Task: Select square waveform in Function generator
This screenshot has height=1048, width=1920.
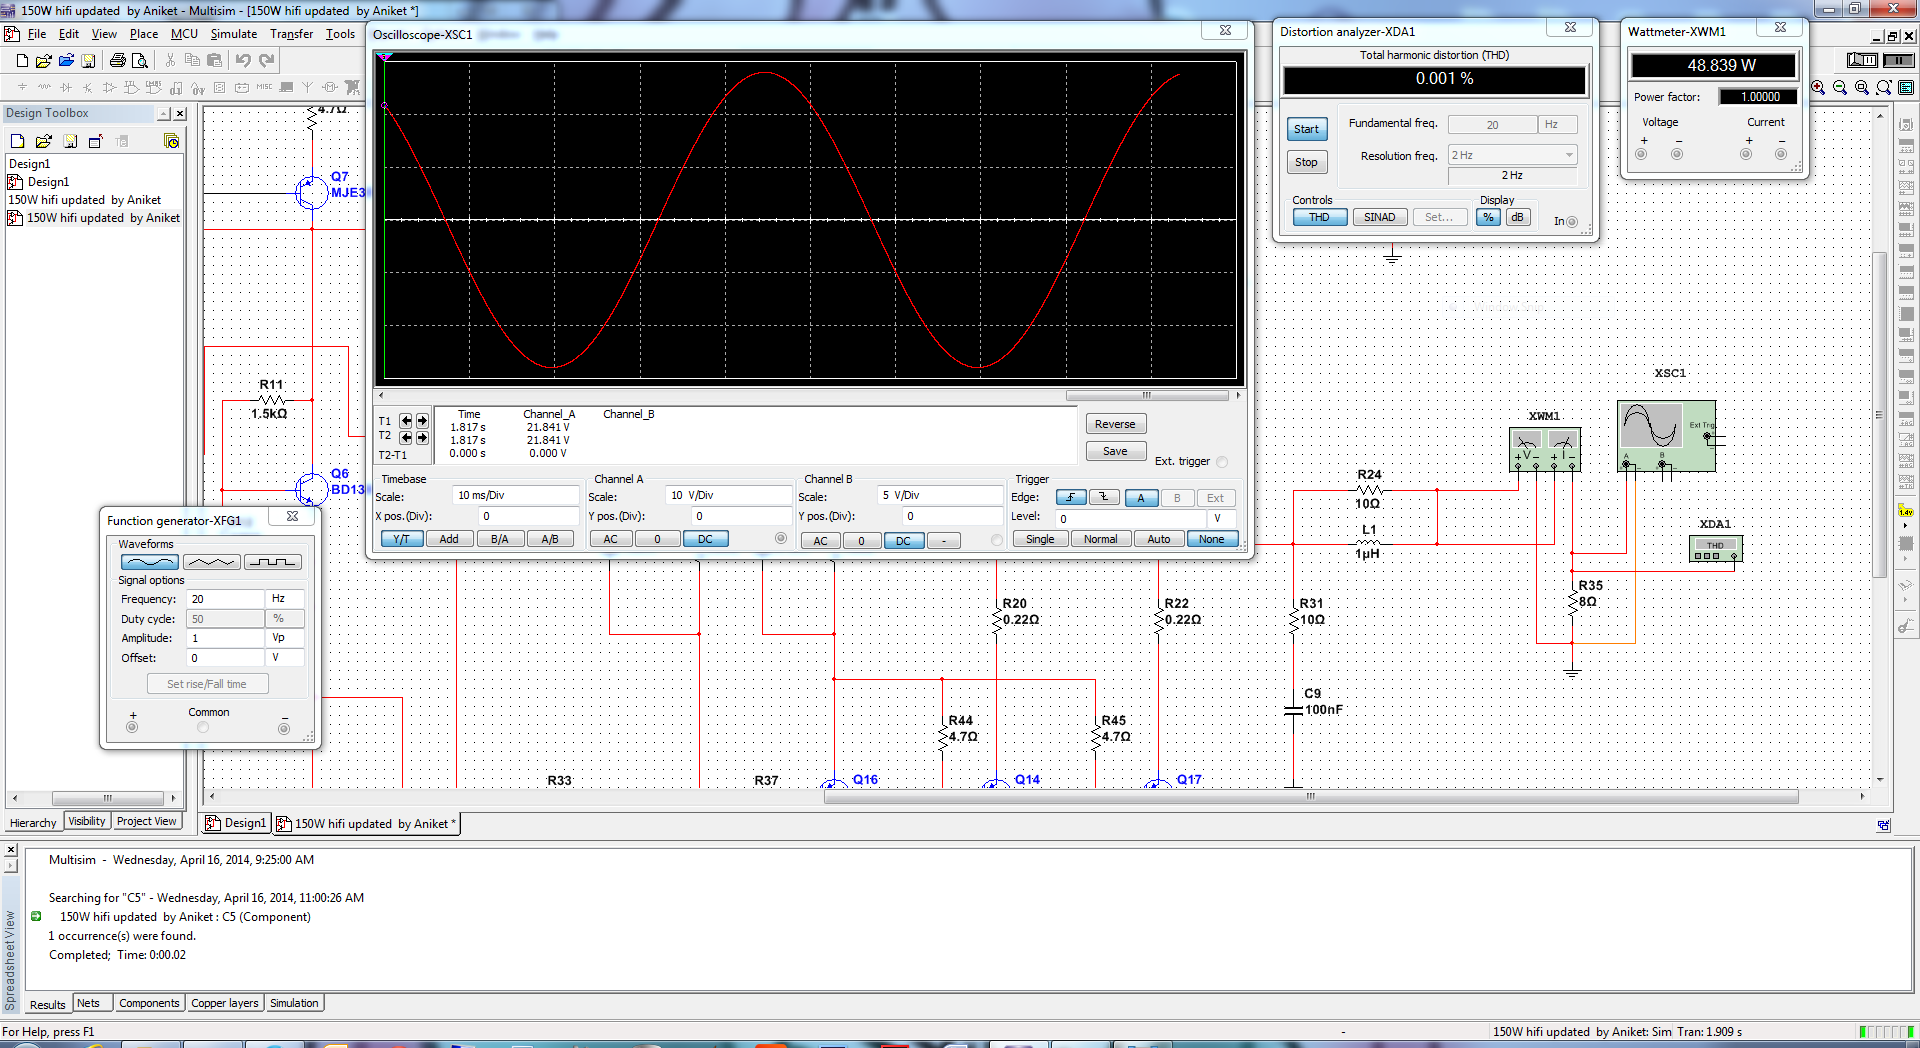Action: click(x=273, y=562)
